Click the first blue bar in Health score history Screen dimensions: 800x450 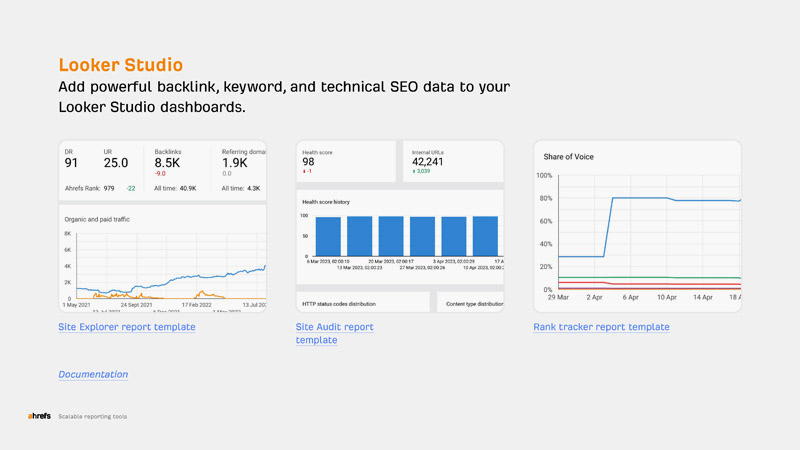[x=328, y=237]
